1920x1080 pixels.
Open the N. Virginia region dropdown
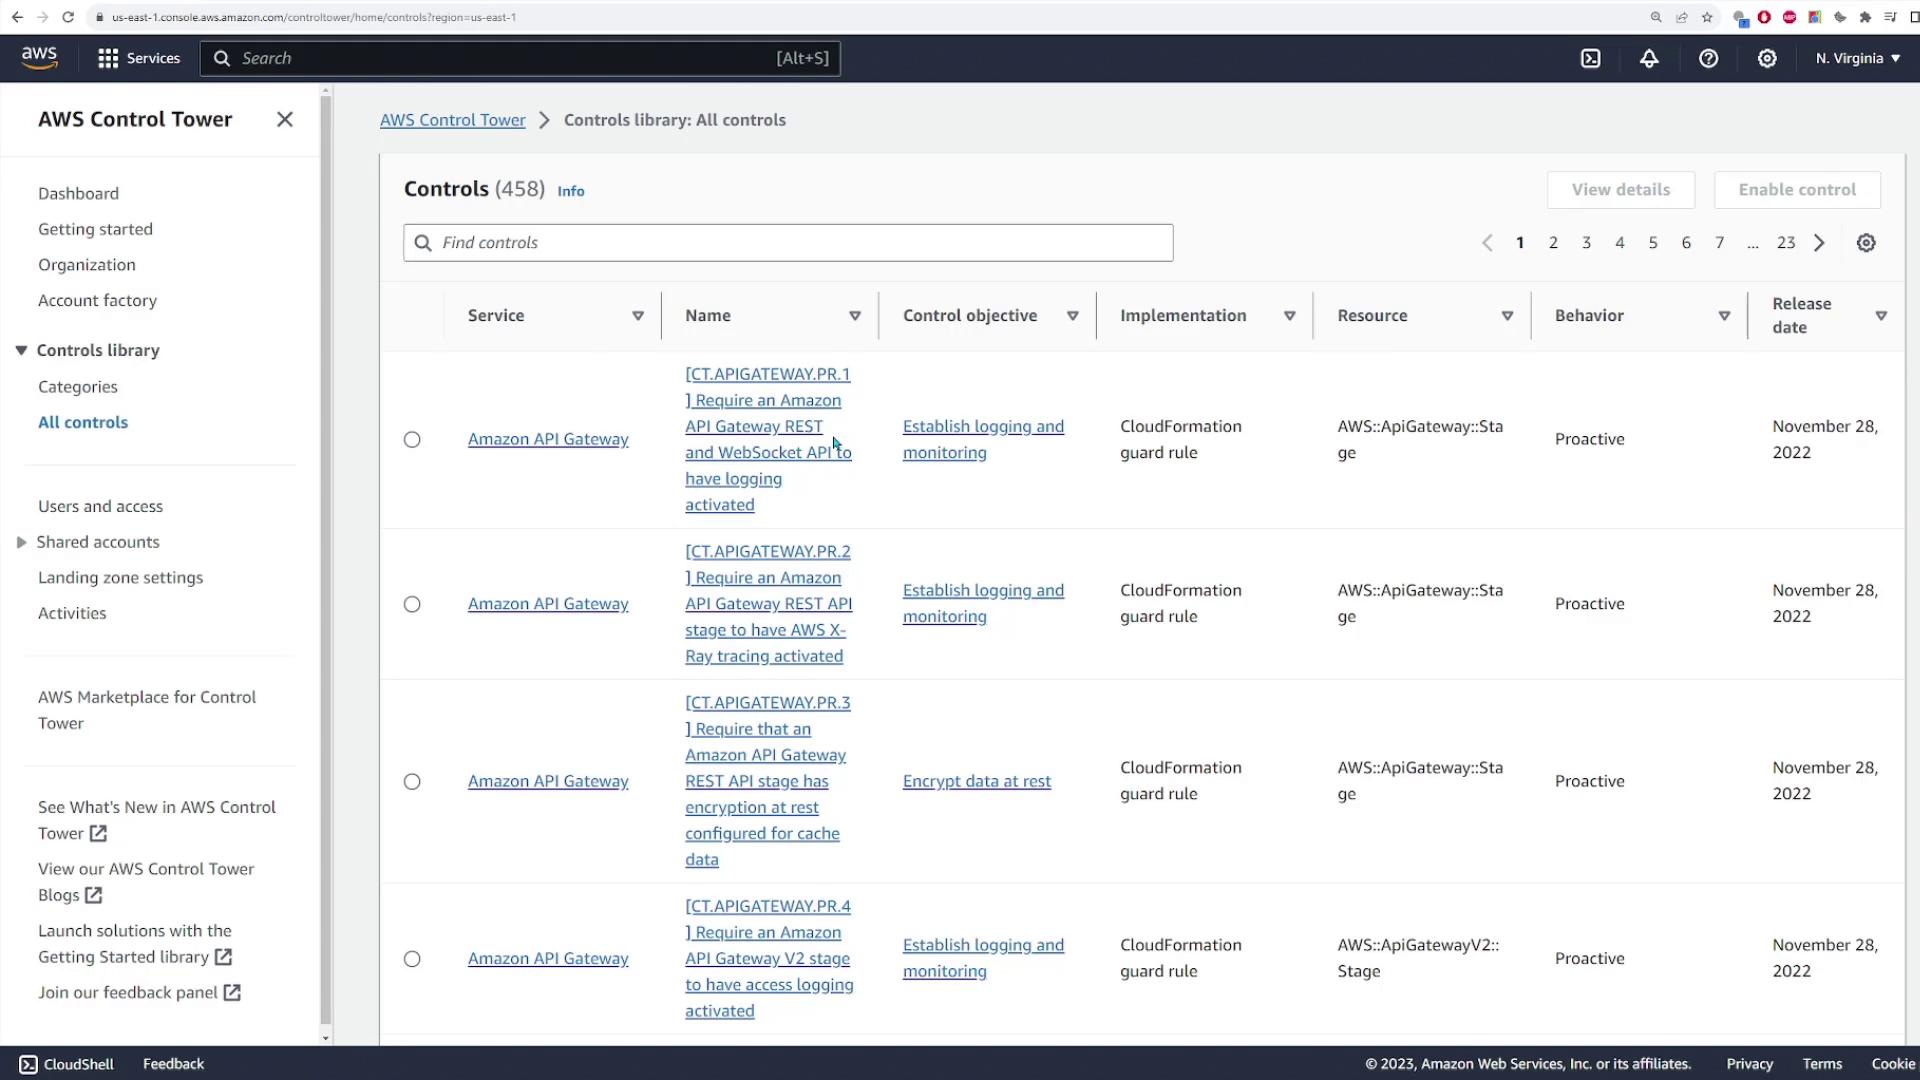[1857, 59]
